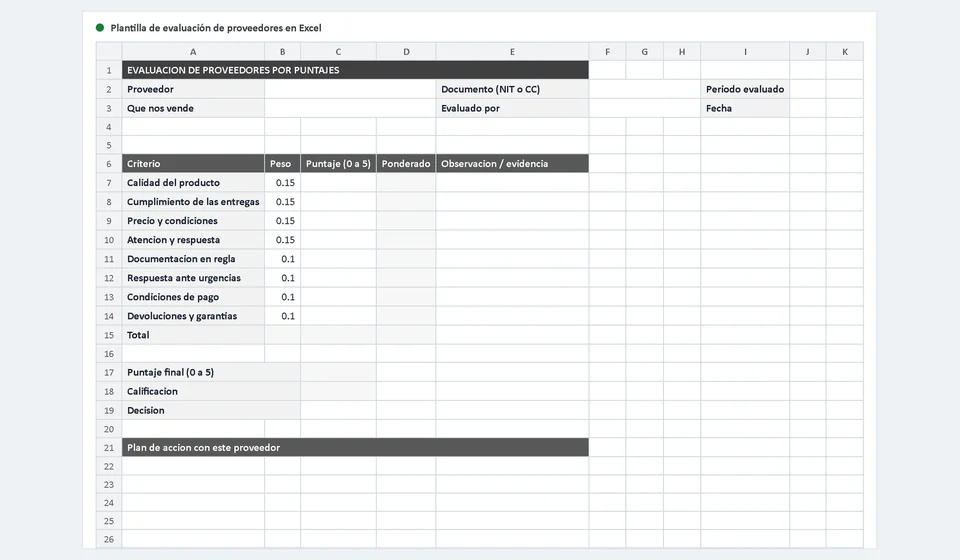Image resolution: width=960 pixels, height=560 pixels.
Task: Select column A header
Action: (x=193, y=51)
